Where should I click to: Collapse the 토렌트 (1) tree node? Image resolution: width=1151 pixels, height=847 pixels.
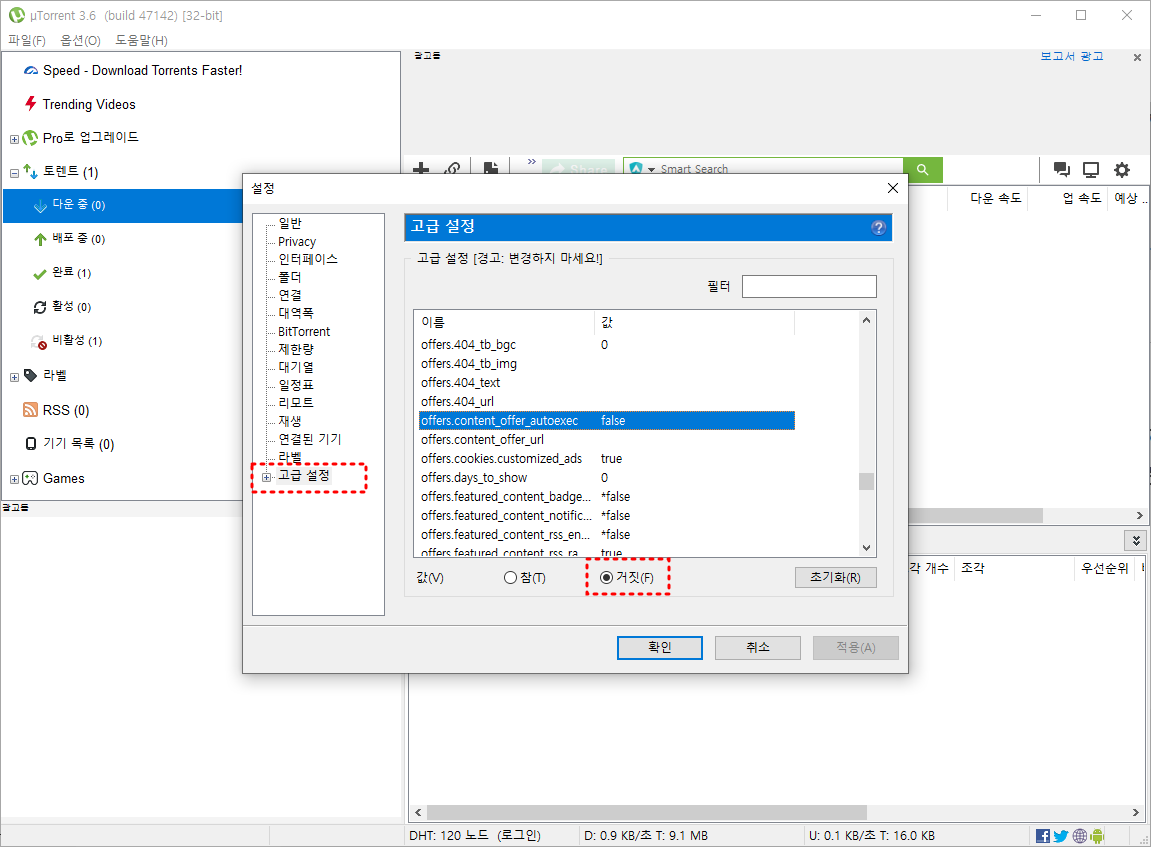14,173
